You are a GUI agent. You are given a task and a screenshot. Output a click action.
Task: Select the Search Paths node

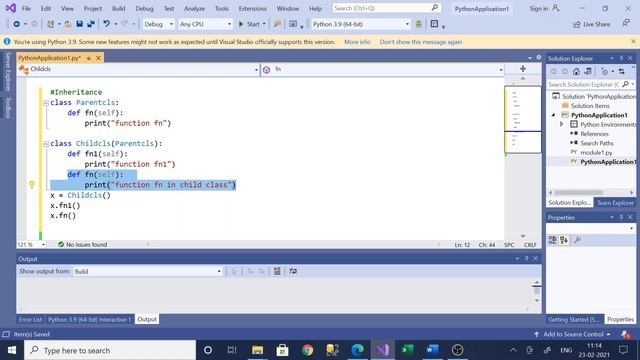597,143
